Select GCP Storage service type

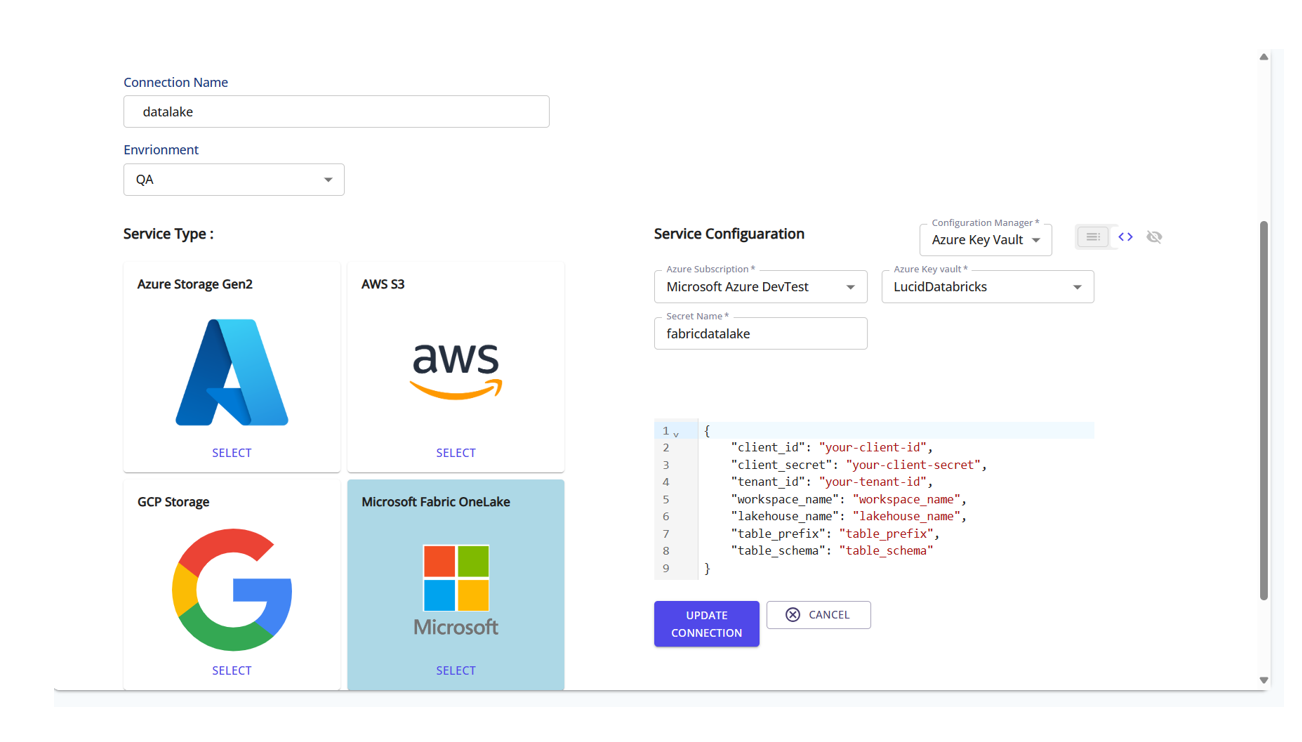coord(232,671)
